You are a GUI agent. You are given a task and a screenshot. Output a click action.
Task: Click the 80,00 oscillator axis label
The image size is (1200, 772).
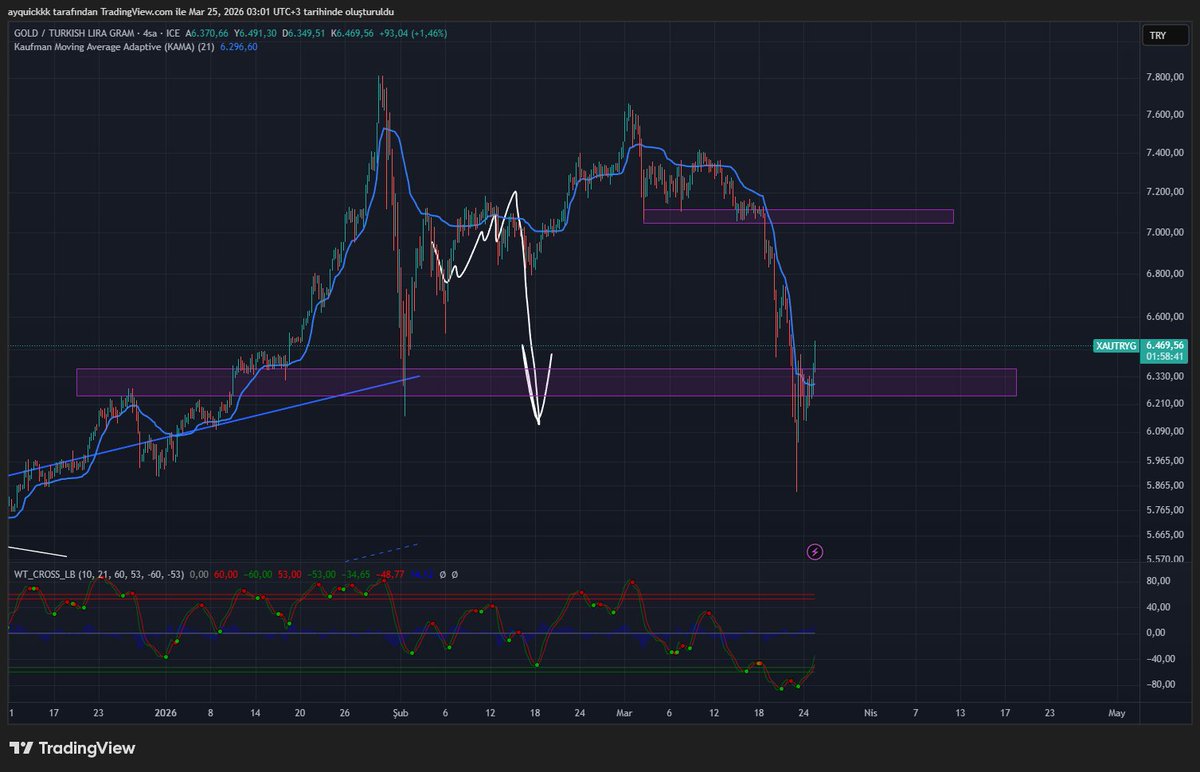pos(1156,580)
